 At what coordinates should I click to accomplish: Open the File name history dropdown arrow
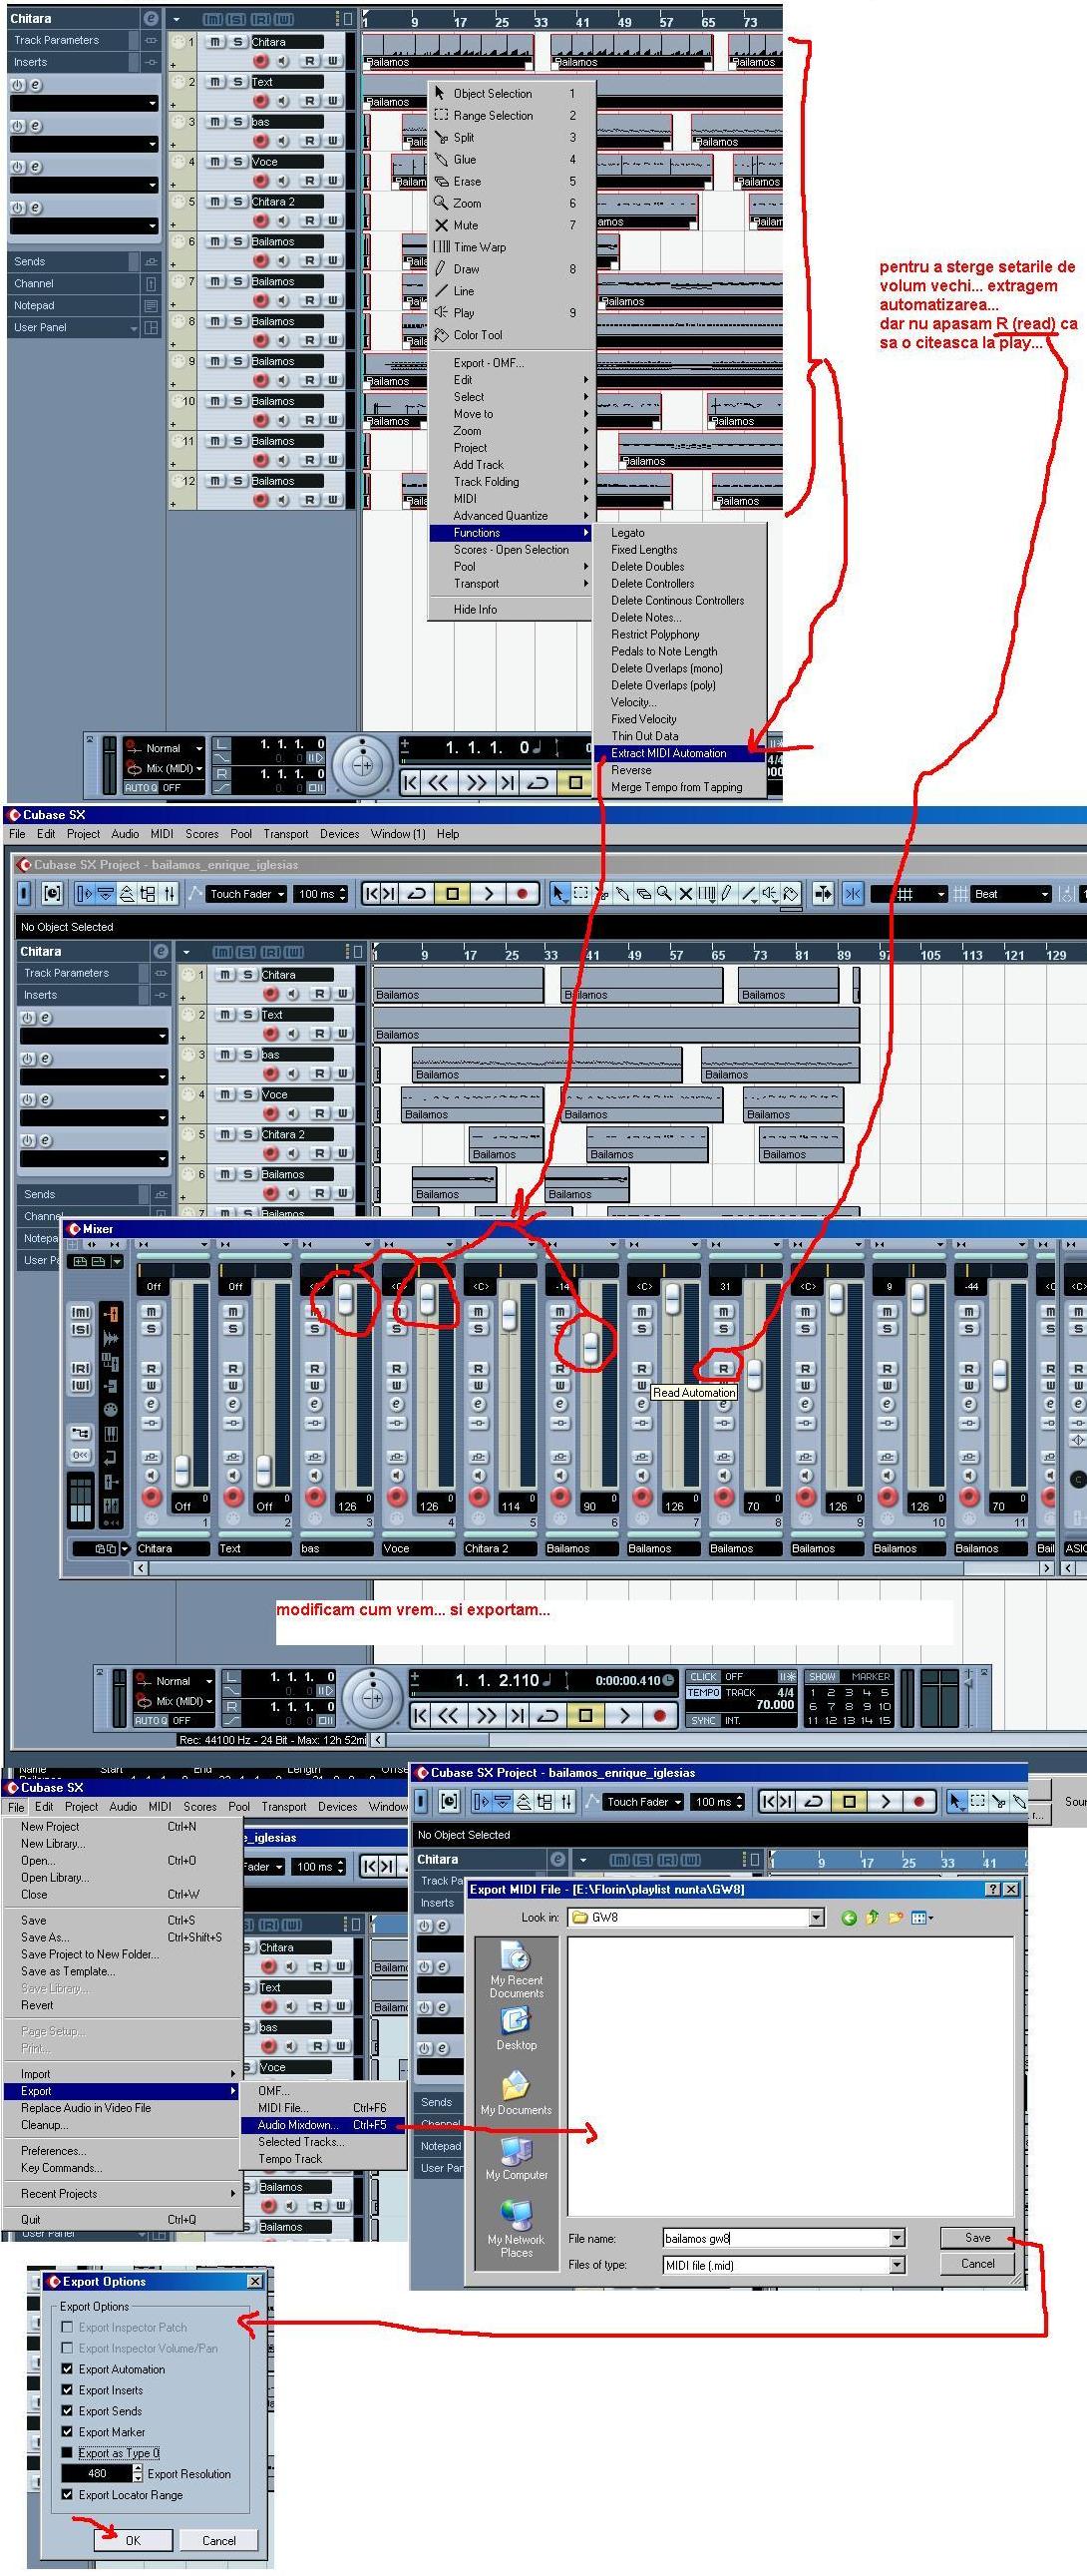tap(897, 2238)
